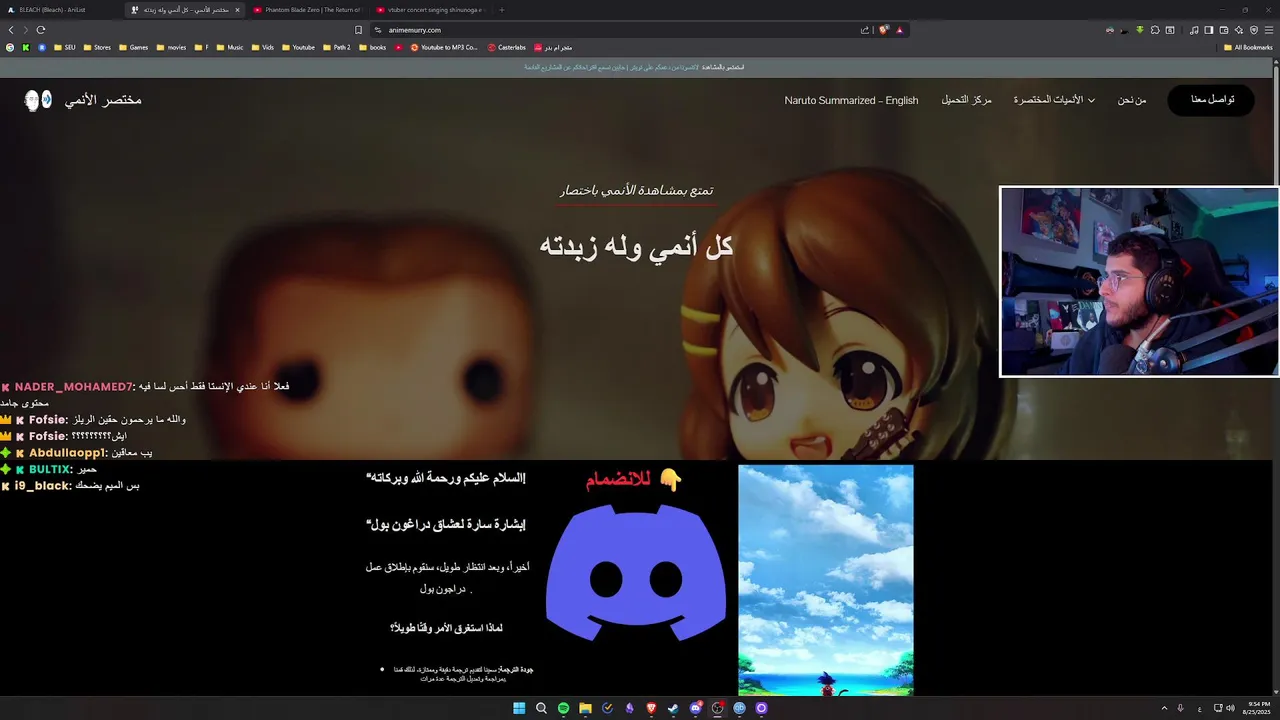
Task: Click the green K bookmark icon
Action: pos(26,47)
